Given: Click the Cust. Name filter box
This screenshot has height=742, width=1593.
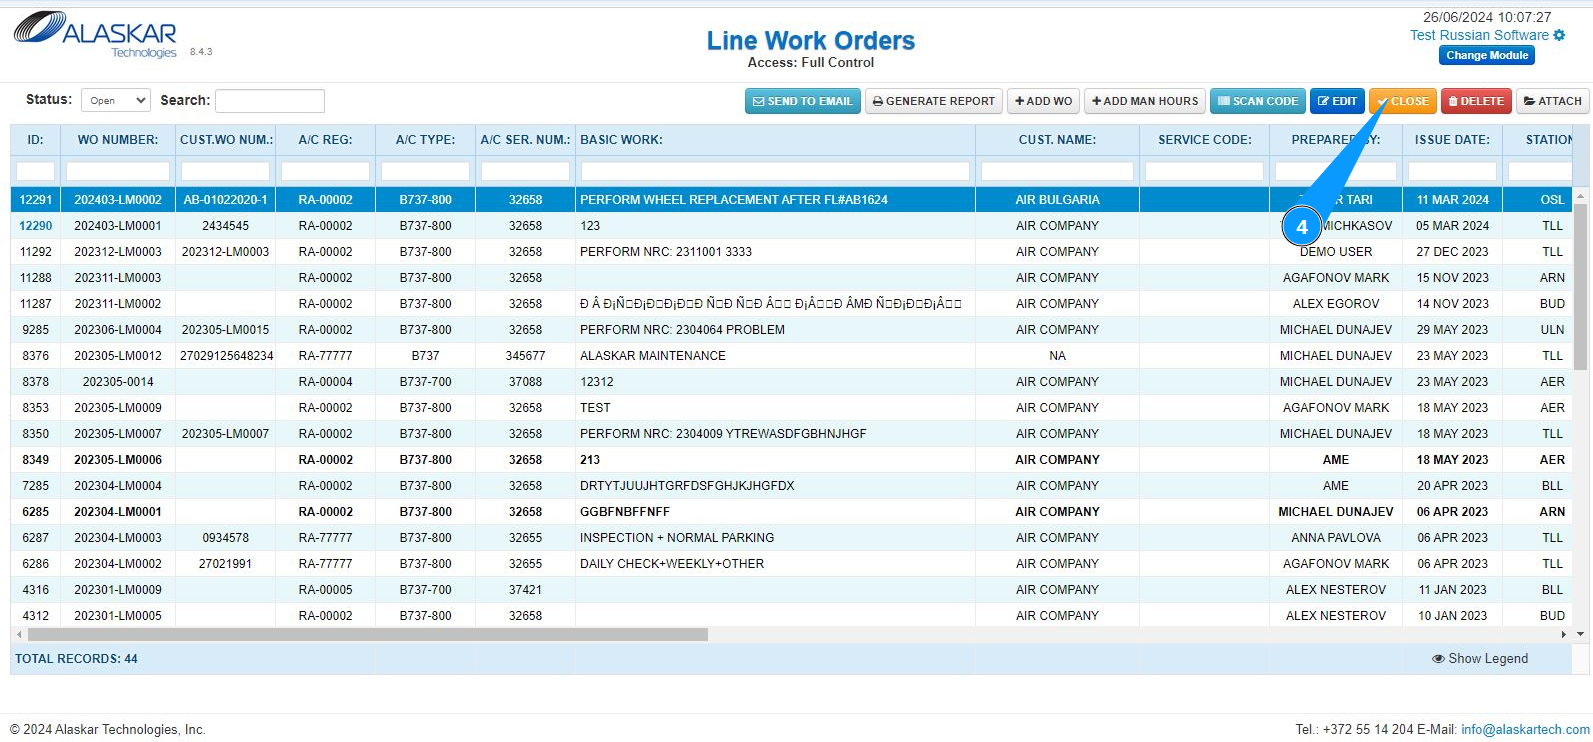Looking at the screenshot, I should coord(1058,171).
